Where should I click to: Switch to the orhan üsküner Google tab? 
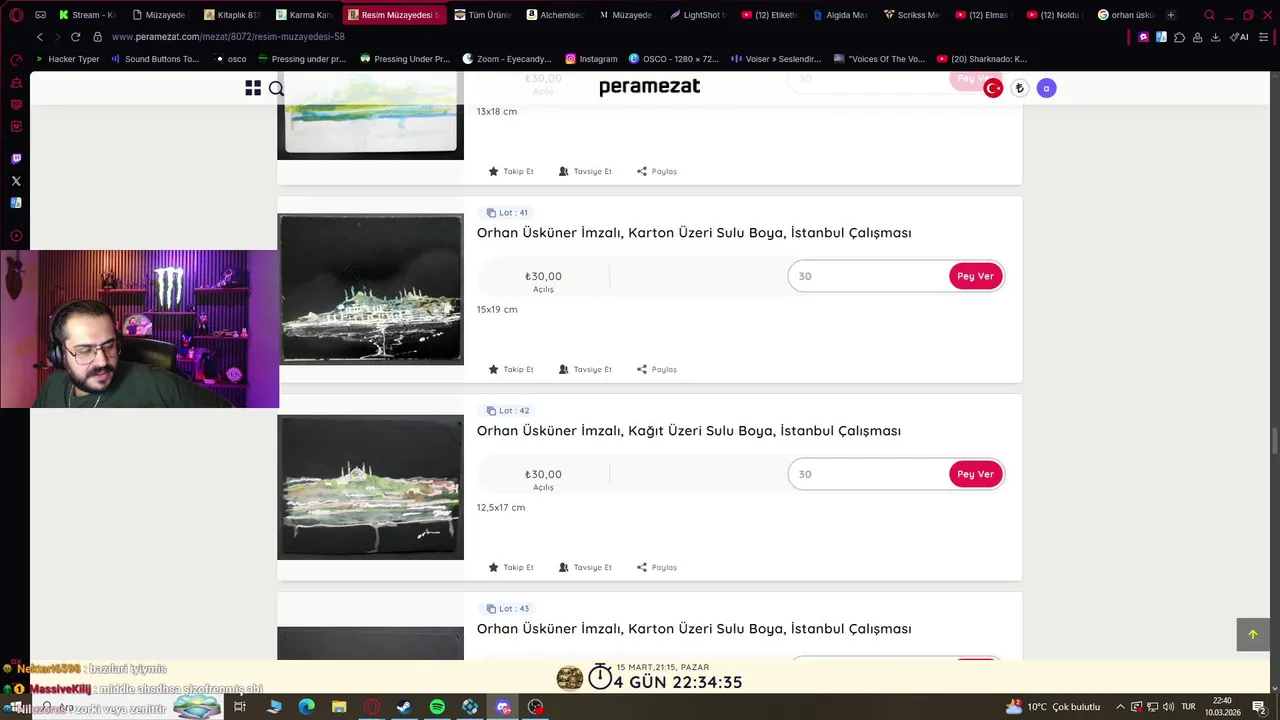click(x=1126, y=15)
